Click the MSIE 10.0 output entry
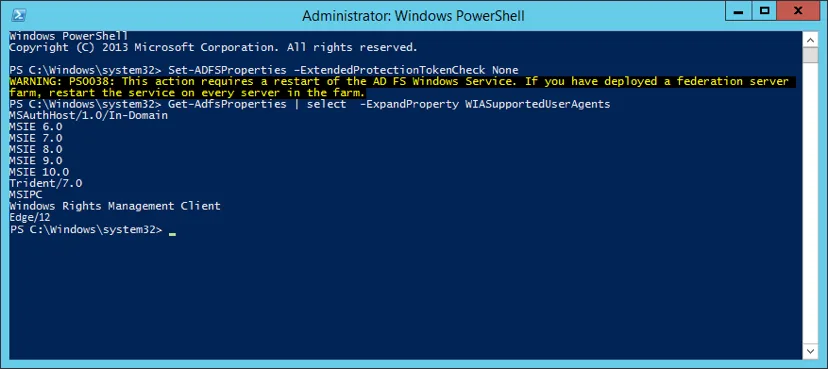This screenshot has height=369, width=828. [x=39, y=172]
